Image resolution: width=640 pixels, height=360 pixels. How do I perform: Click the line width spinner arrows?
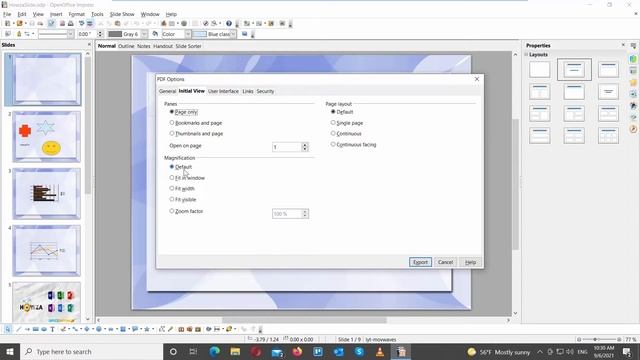(x=100, y=34)
